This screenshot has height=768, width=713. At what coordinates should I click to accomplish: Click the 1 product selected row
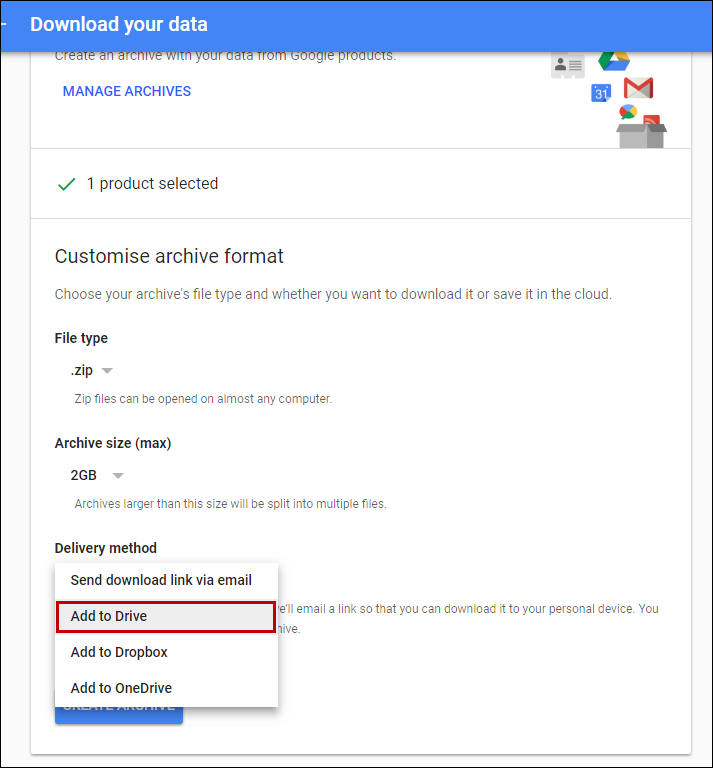click(x=152, y=184)
